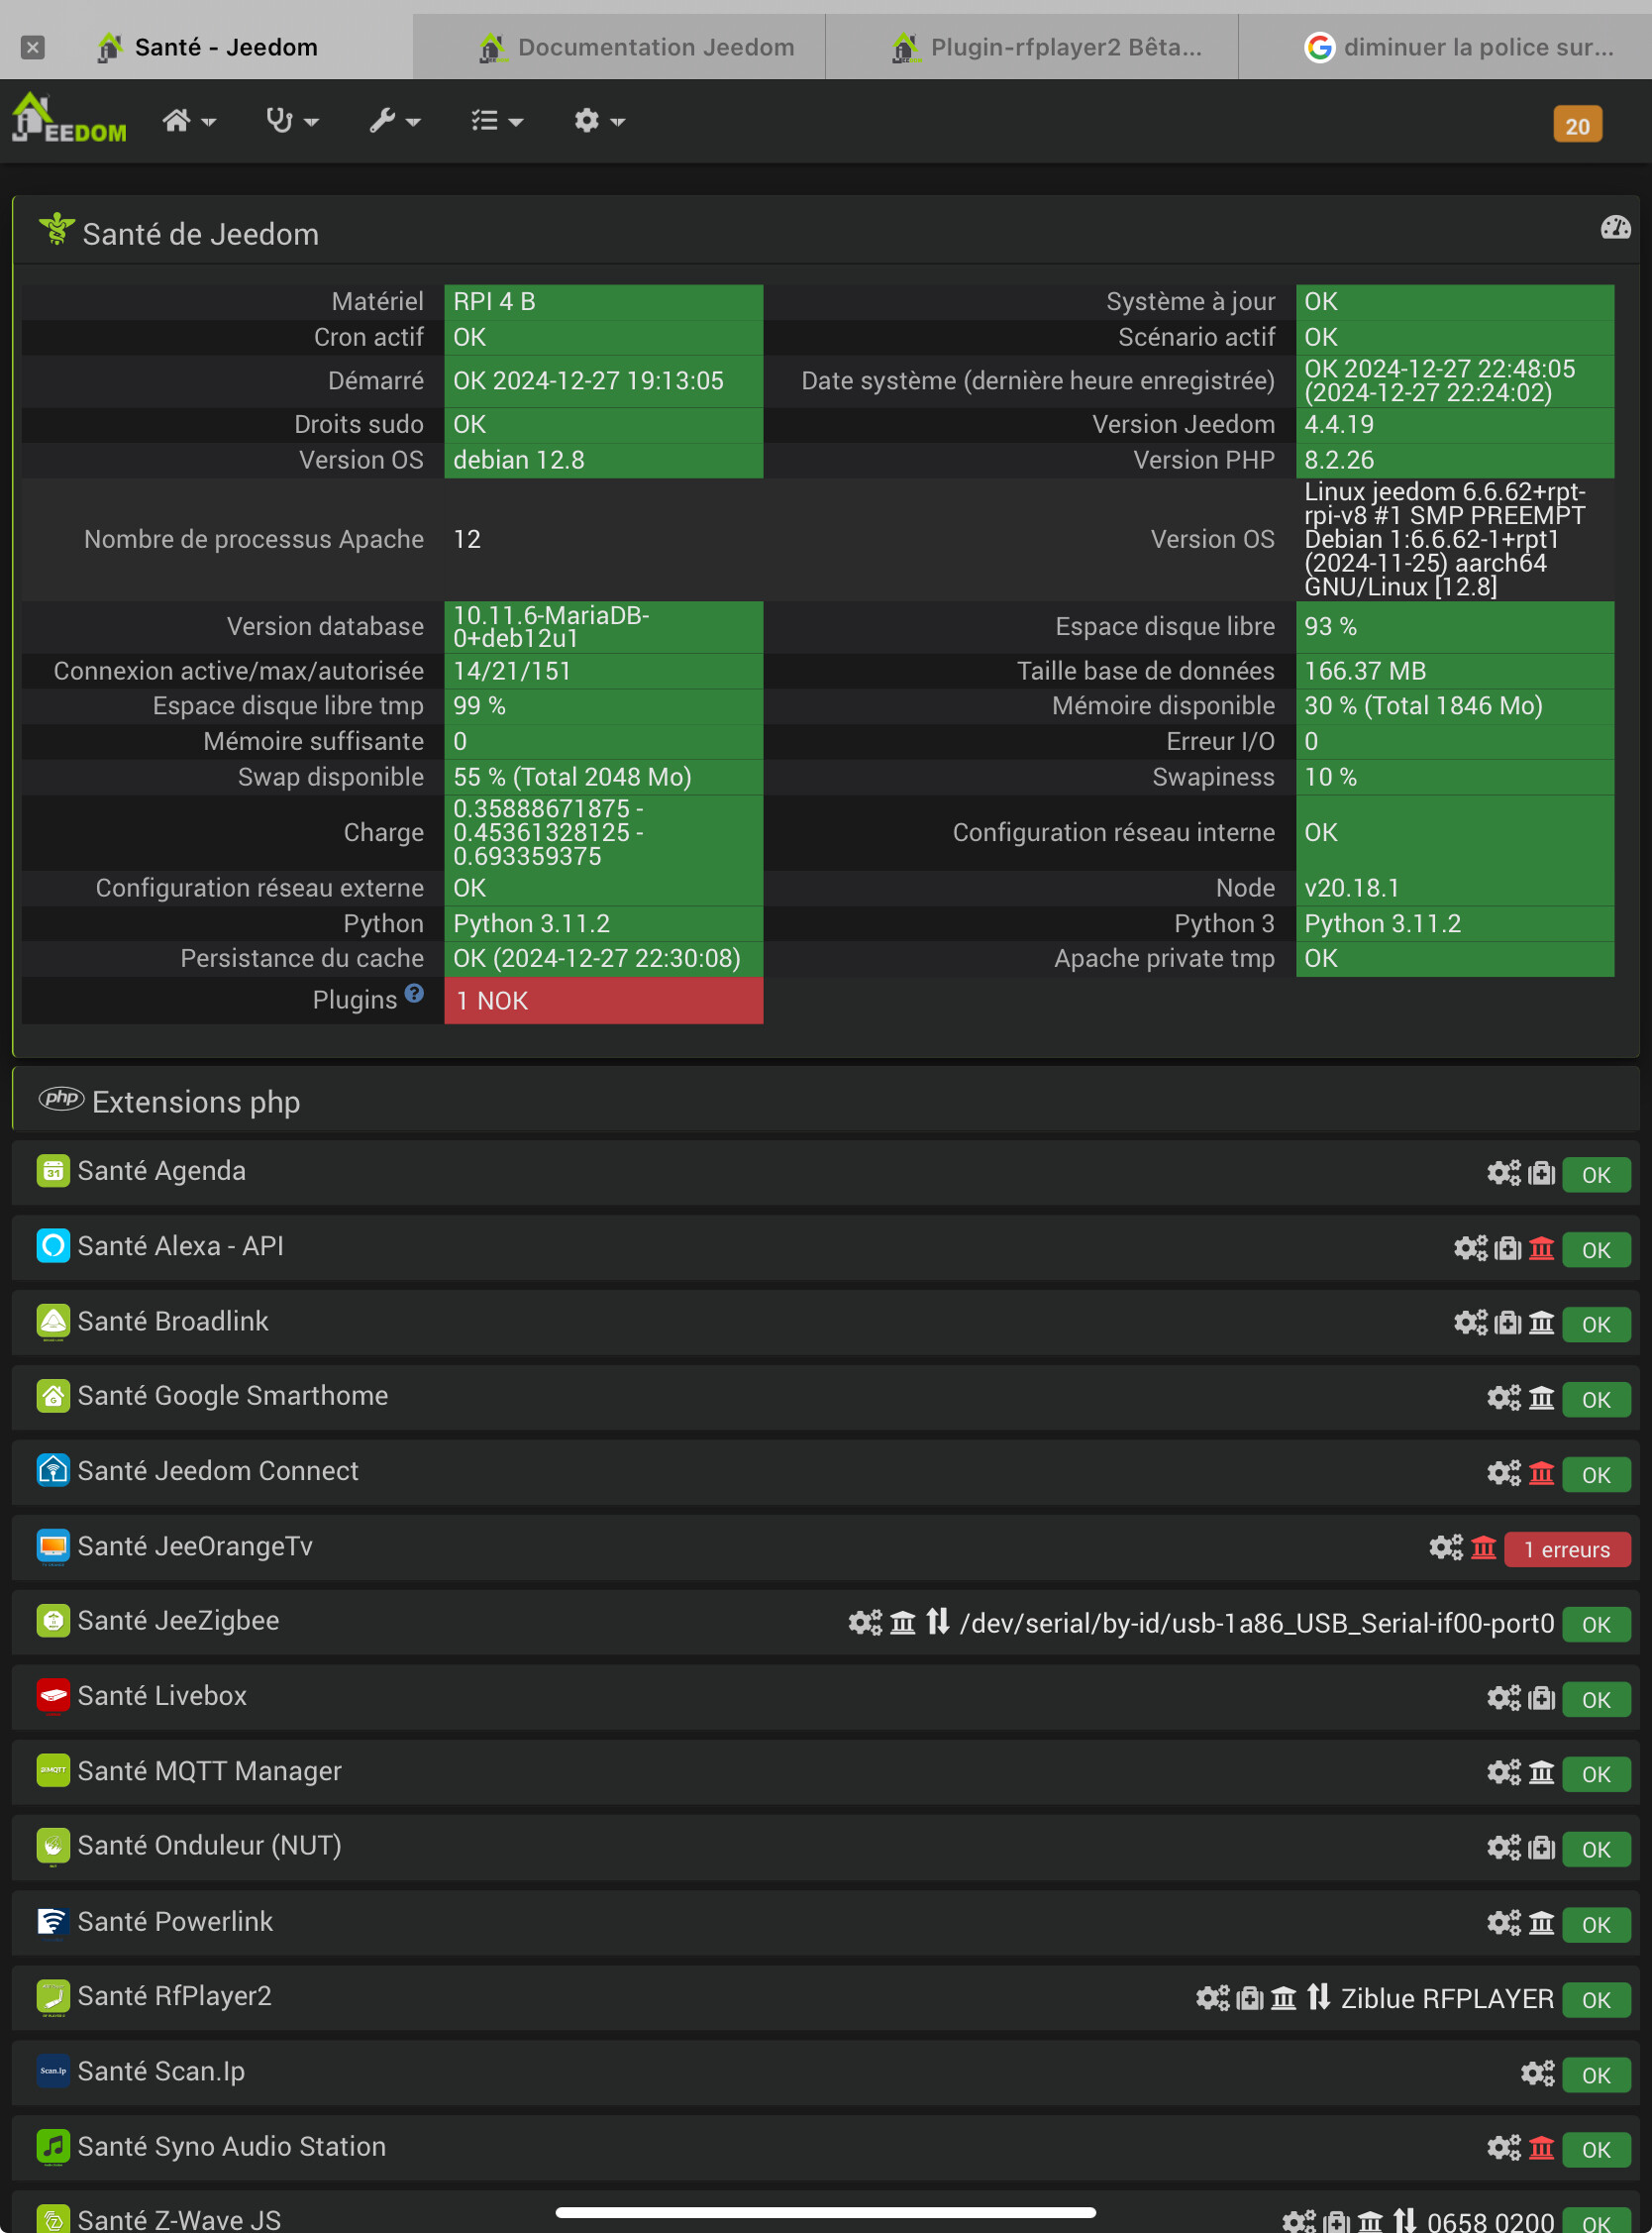The height and width of the screenshot is (2233, 1652).
Task: Click the 'v20.18.1' Node version cell
Action: [x=1455, y=888]
